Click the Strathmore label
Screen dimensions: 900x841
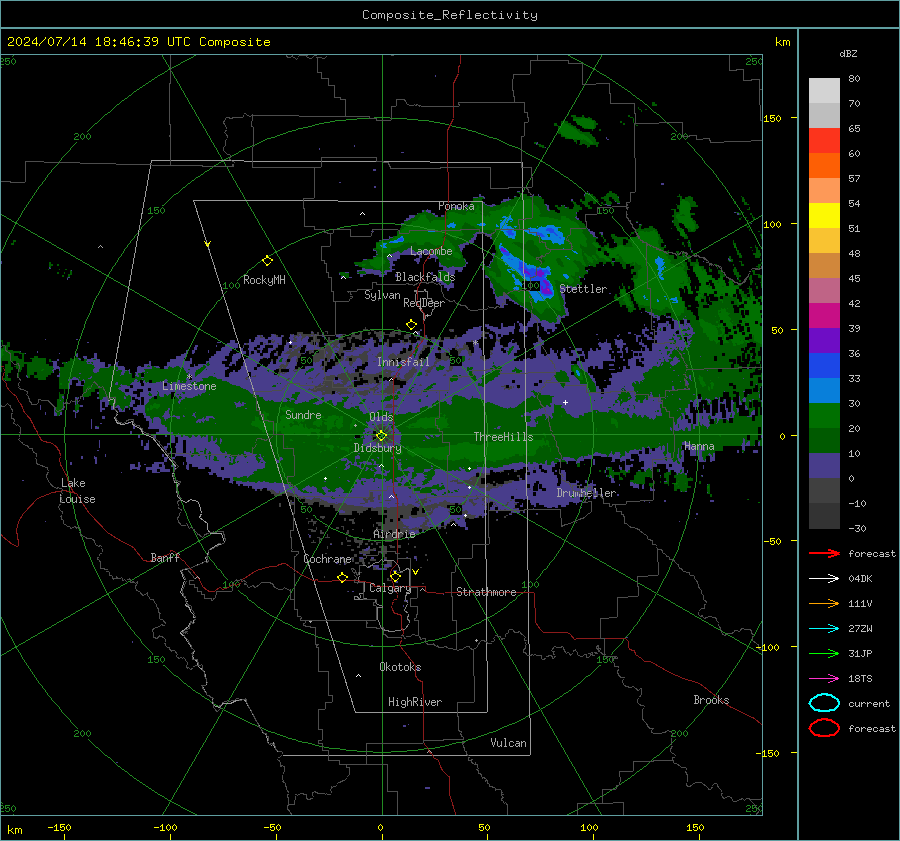tap(486, 592)
